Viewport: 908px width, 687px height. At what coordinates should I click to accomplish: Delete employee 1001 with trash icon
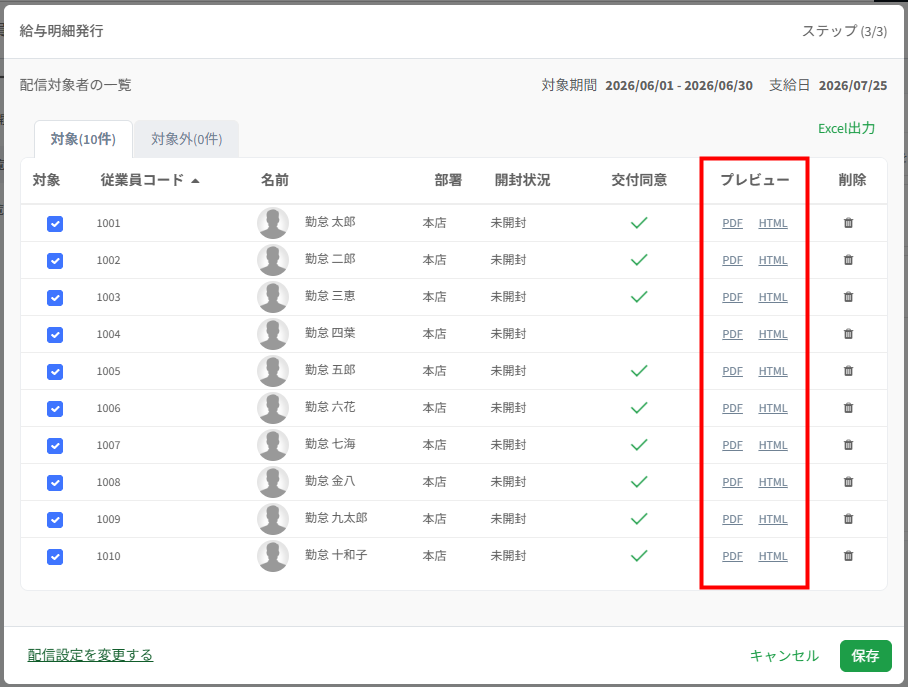(x=848, y=223)
